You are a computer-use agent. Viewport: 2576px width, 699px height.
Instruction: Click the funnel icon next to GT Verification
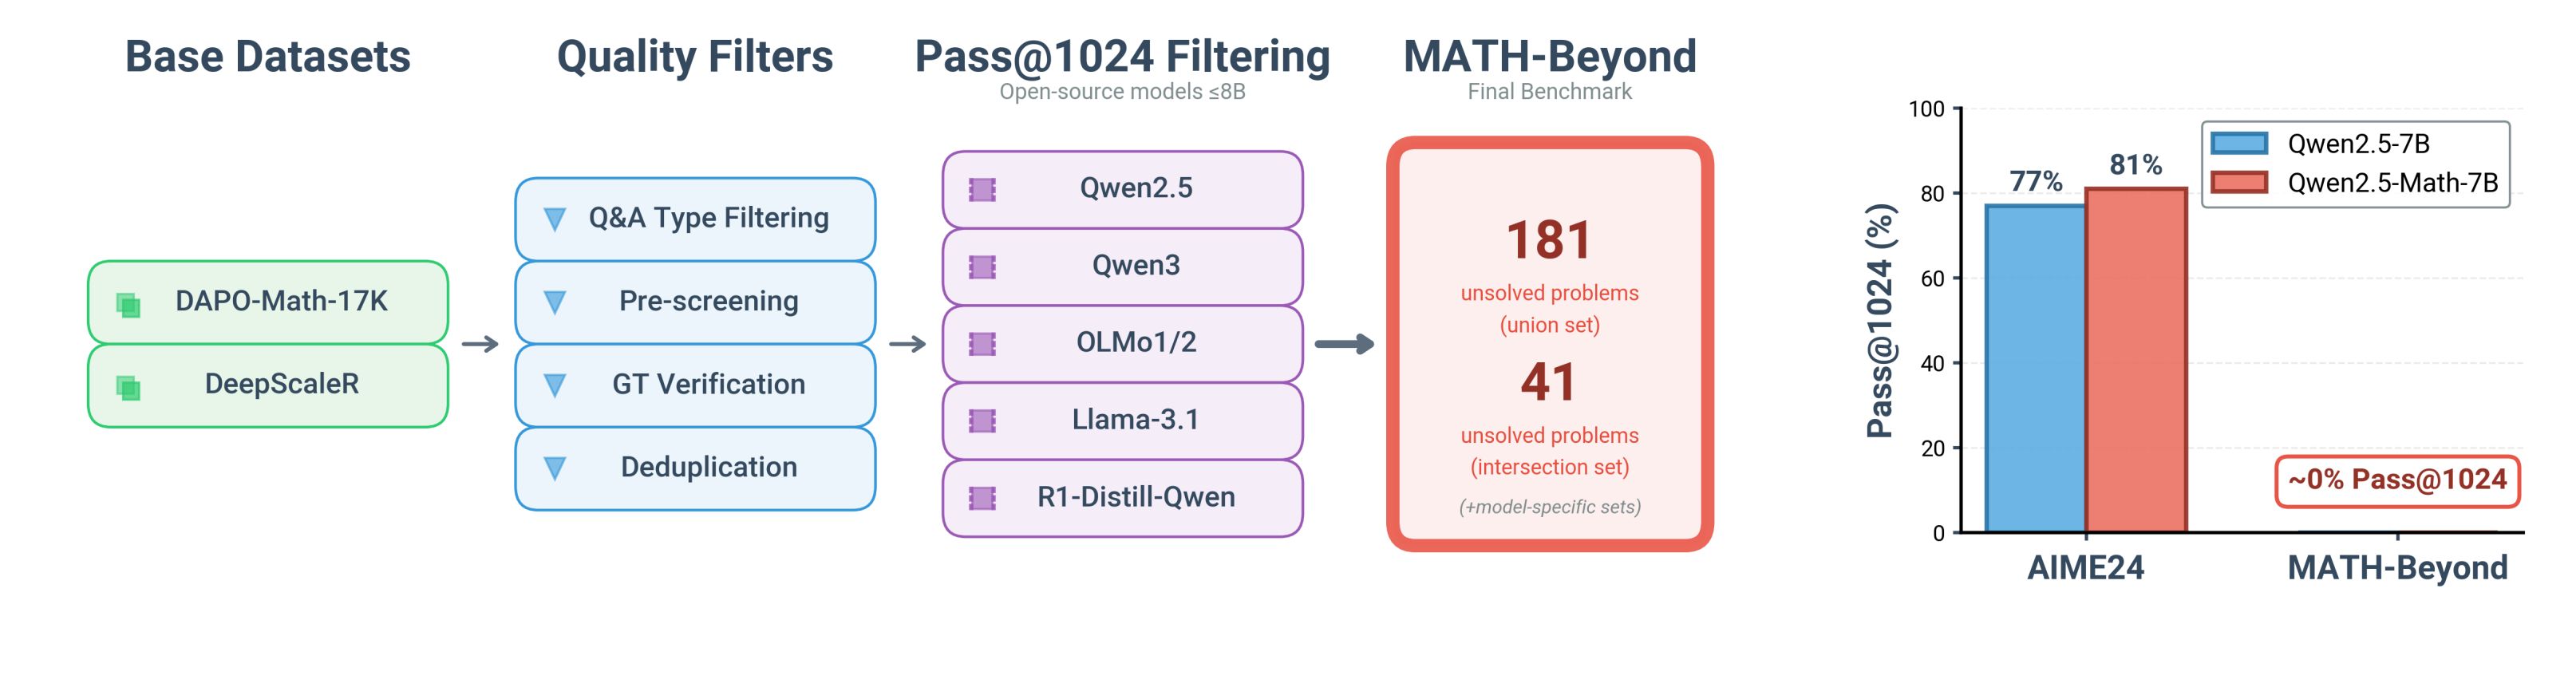(x=555, y=385)
